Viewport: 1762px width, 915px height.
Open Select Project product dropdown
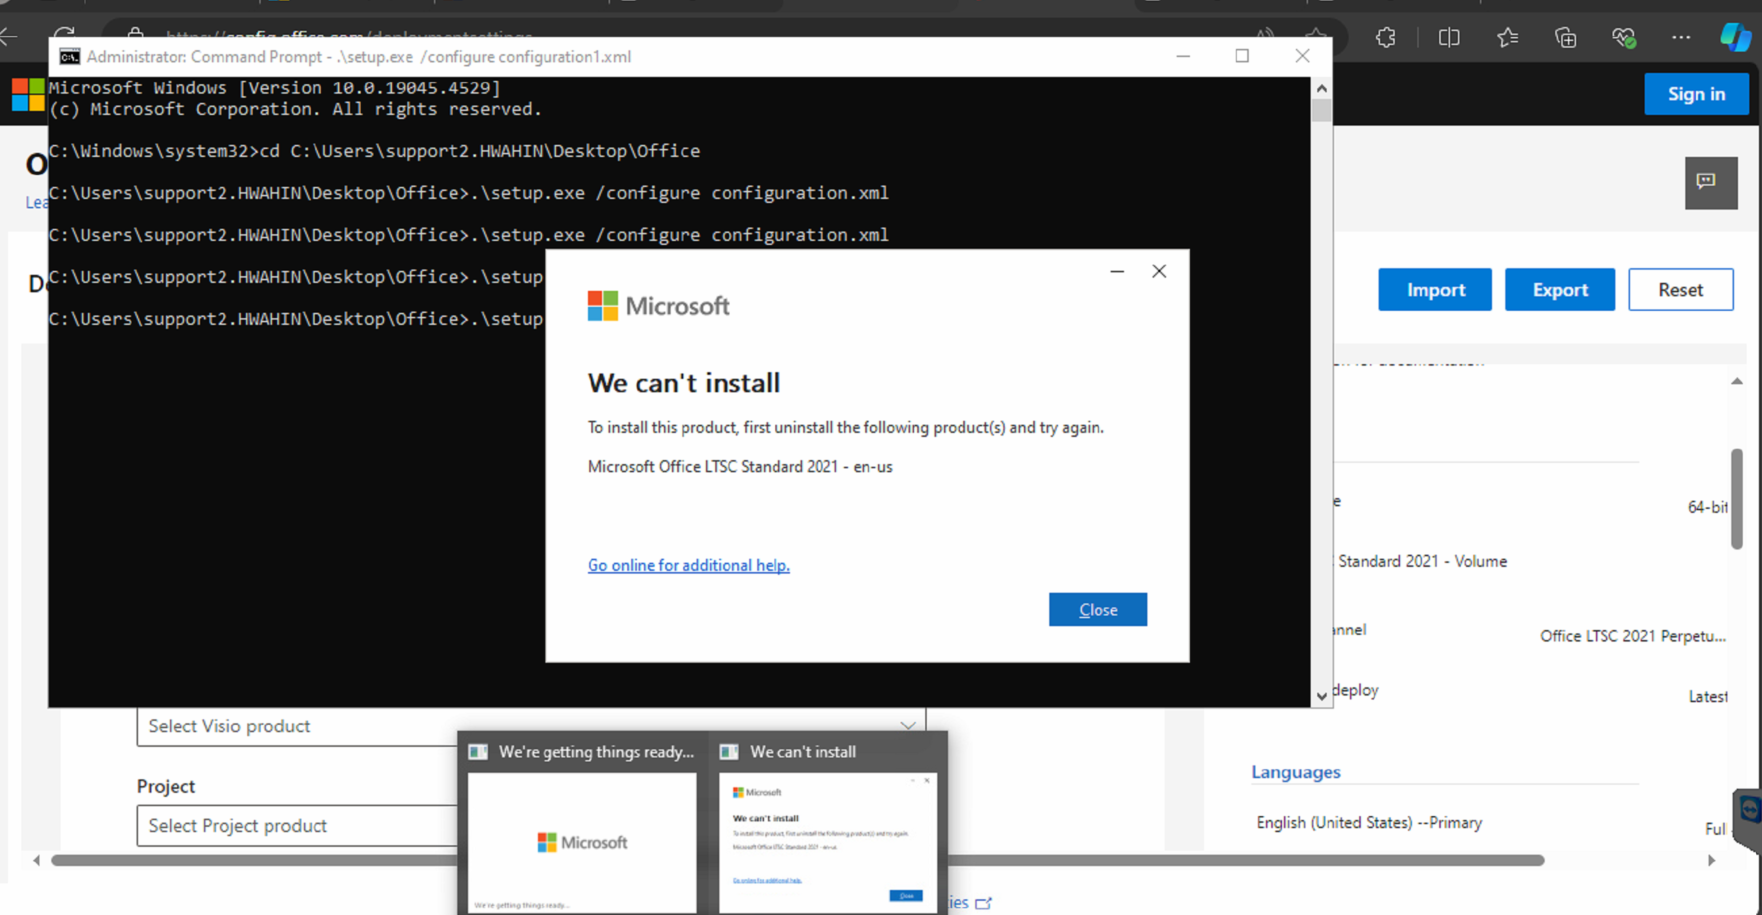click(297, 825)
